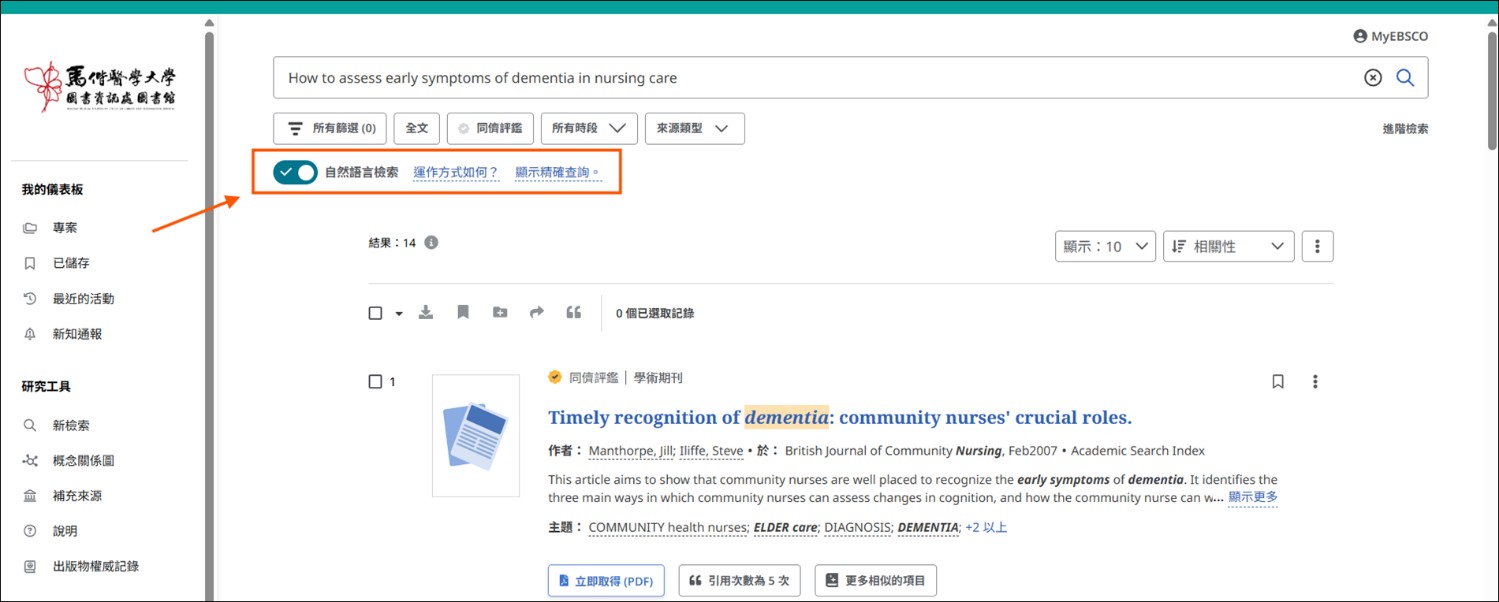
Task: Open the results info icon next to 結果：14
Action: point(431,243)
